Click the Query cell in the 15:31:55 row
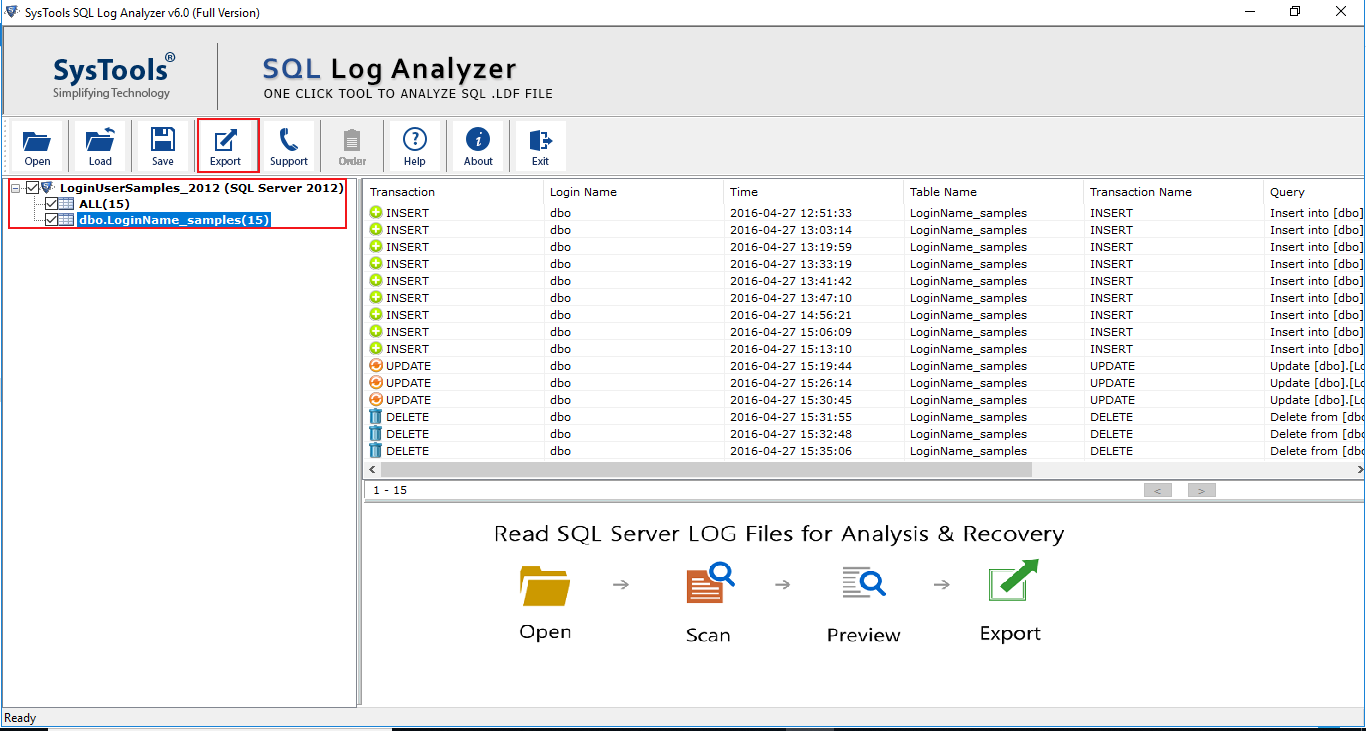The height and width of the screenshot is (731, 1366). 1316,417
